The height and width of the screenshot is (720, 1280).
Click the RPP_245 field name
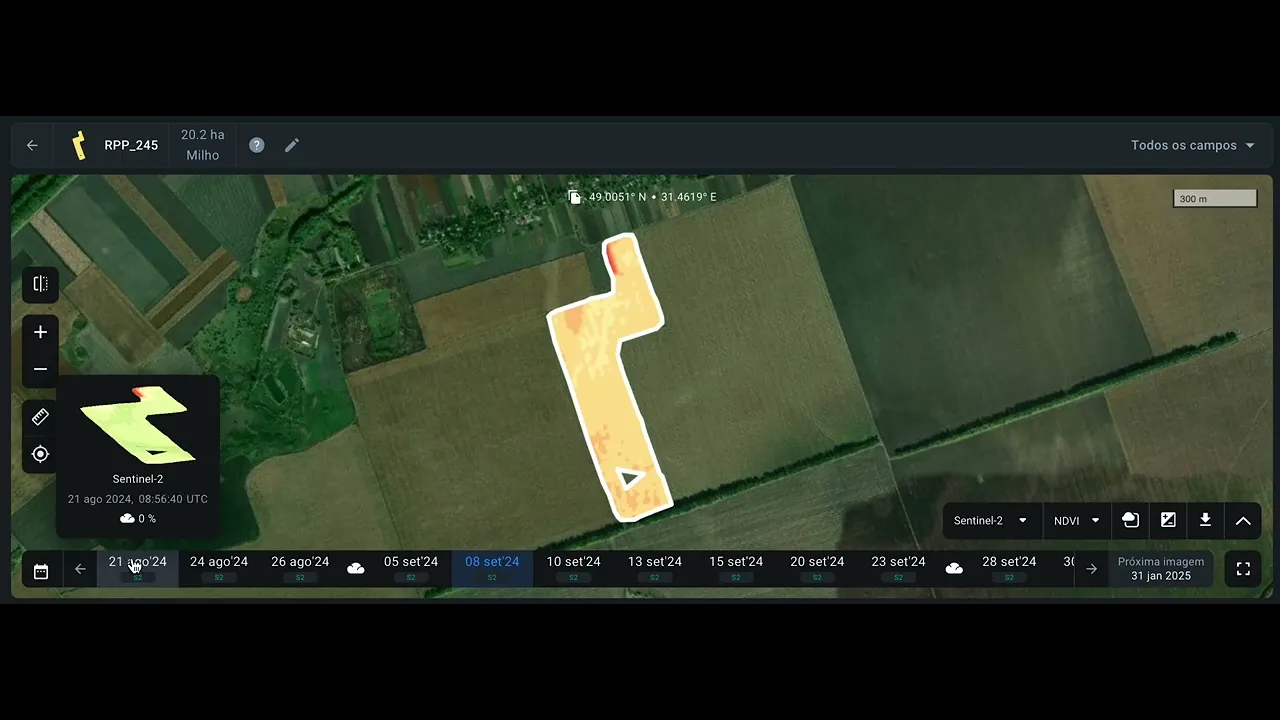[x=131, y=145]
